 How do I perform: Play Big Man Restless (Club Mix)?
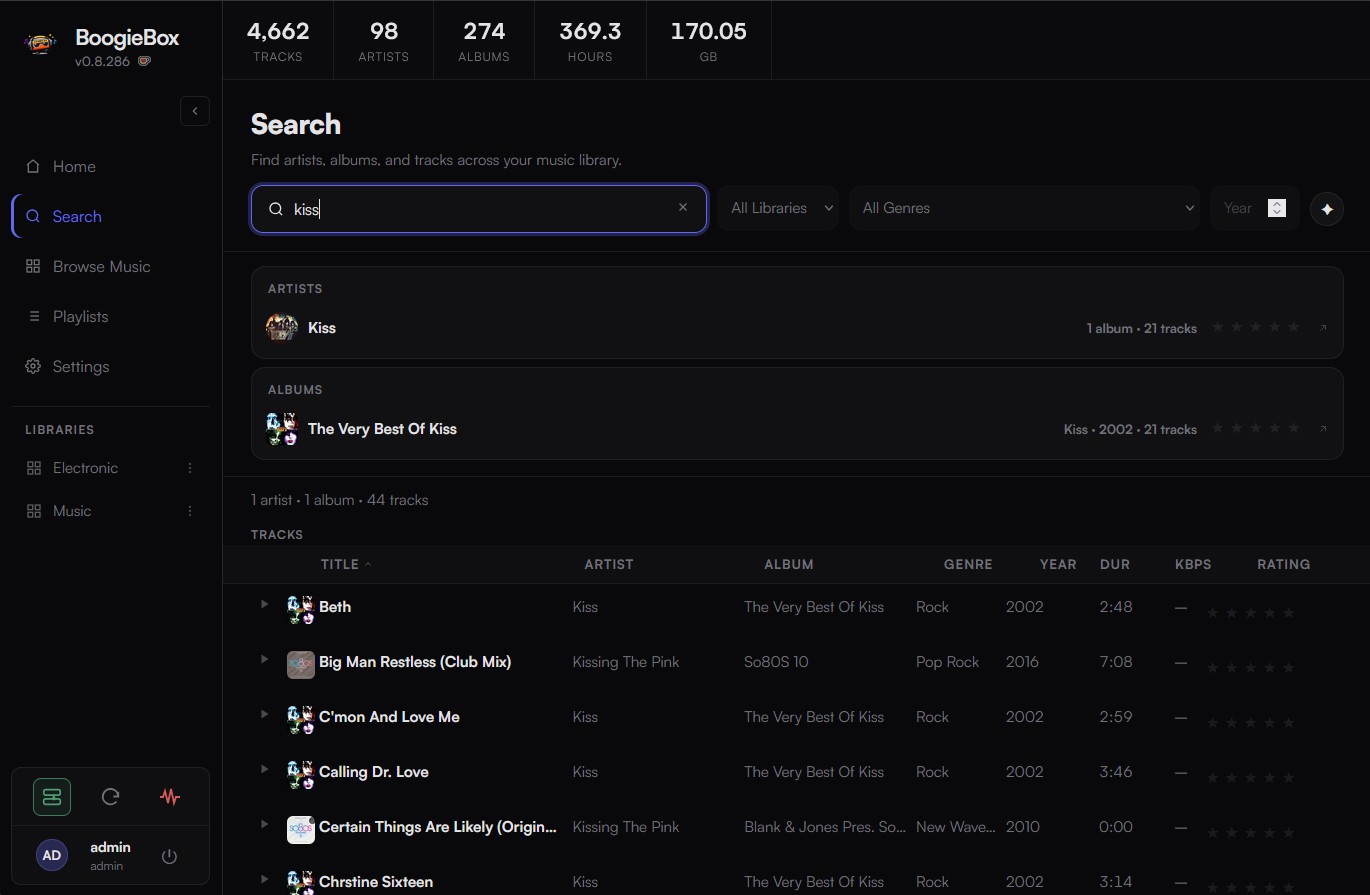coord(264,660)
